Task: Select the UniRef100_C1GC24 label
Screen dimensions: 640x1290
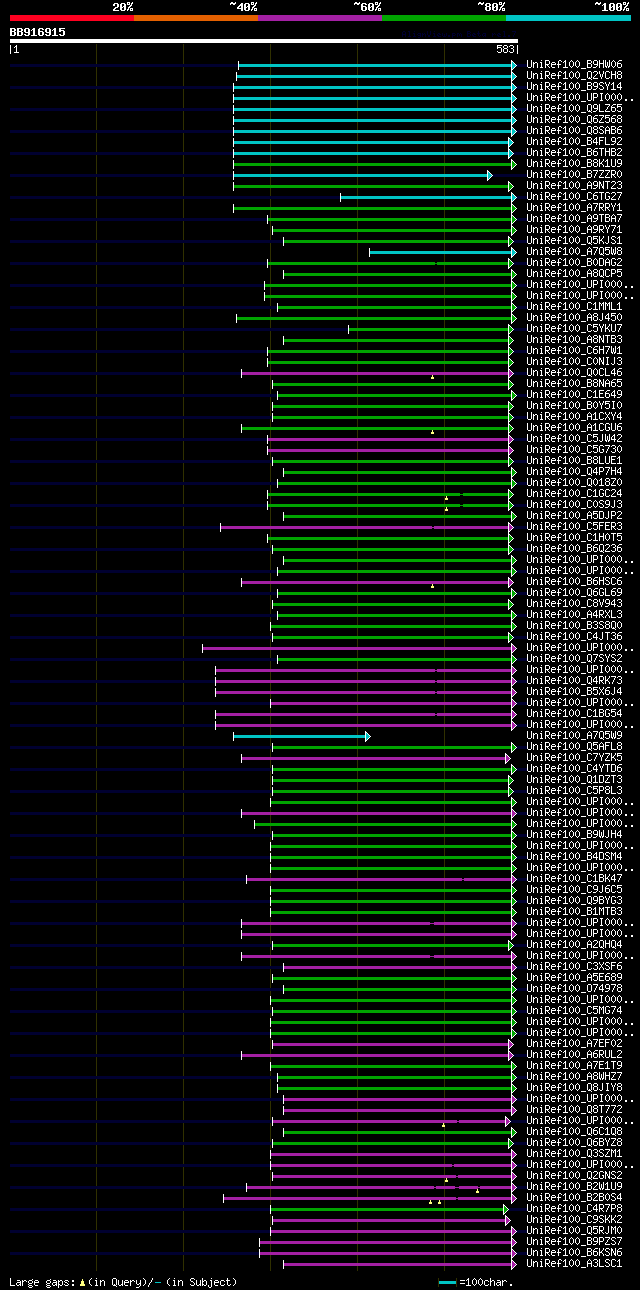Action: pos(573,493)
